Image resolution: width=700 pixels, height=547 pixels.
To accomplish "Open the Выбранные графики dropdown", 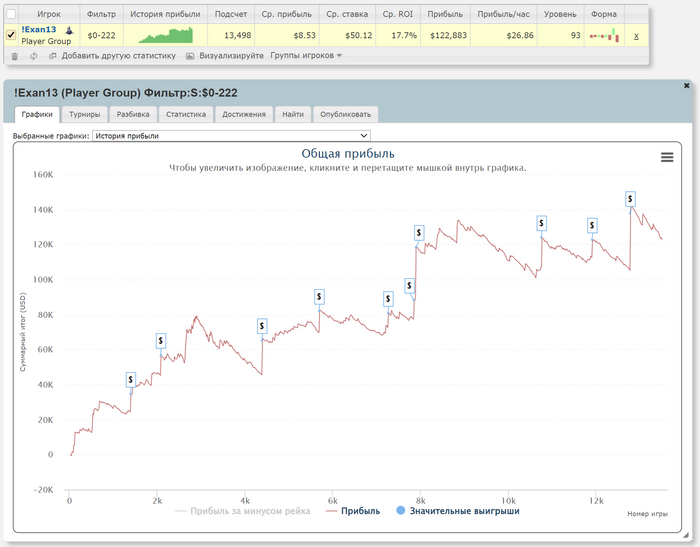I will coord(231,136).
